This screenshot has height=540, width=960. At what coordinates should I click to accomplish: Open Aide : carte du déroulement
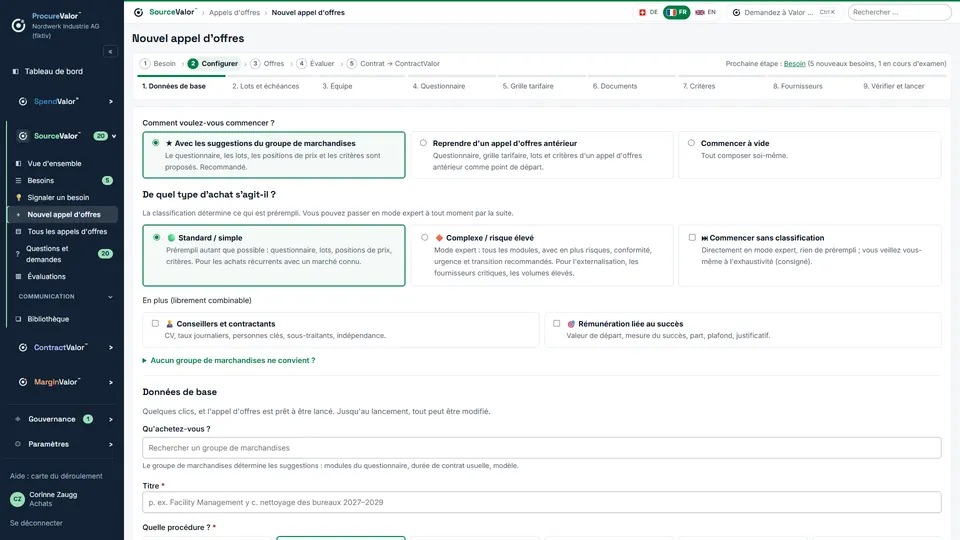click(56, 476)
